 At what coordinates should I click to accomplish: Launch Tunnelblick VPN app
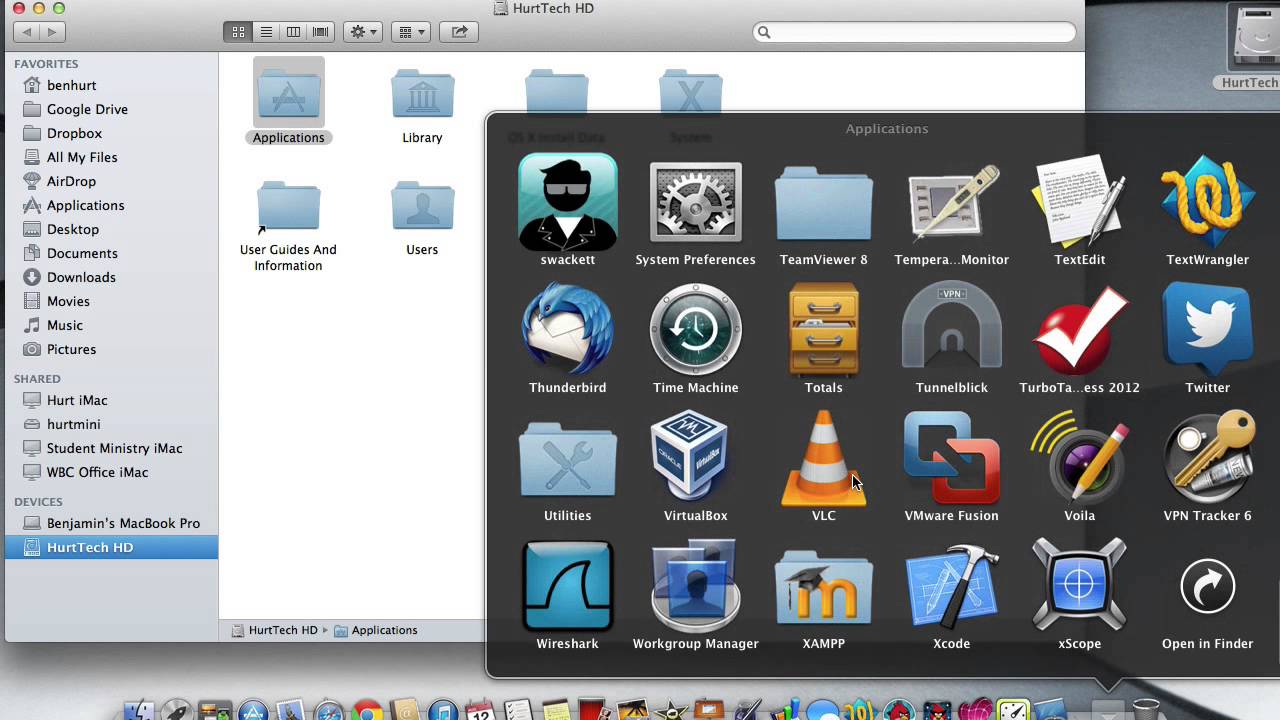(951, 326)
